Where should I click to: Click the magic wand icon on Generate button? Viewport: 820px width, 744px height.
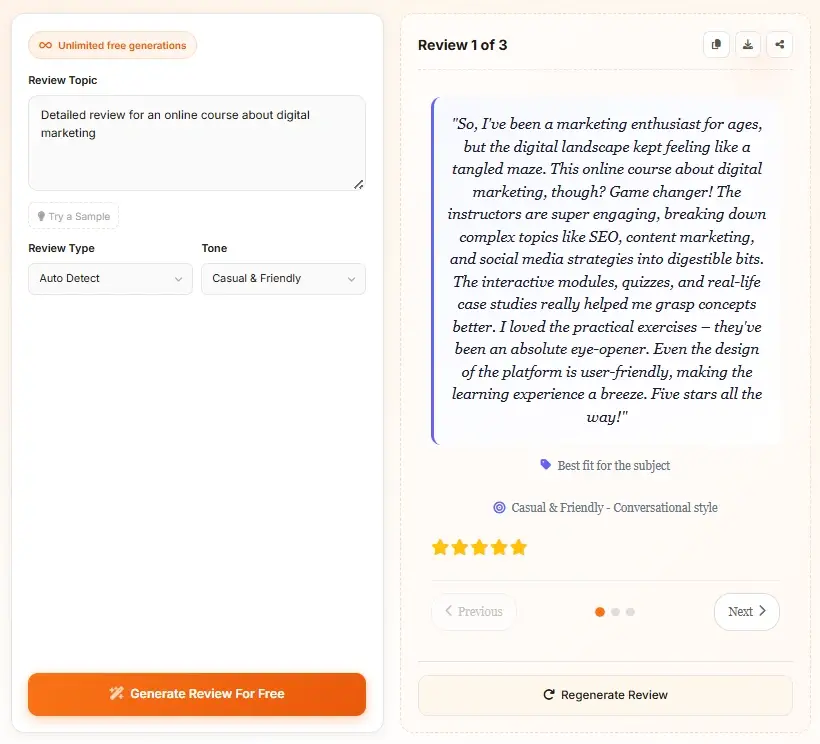point(116,693)
